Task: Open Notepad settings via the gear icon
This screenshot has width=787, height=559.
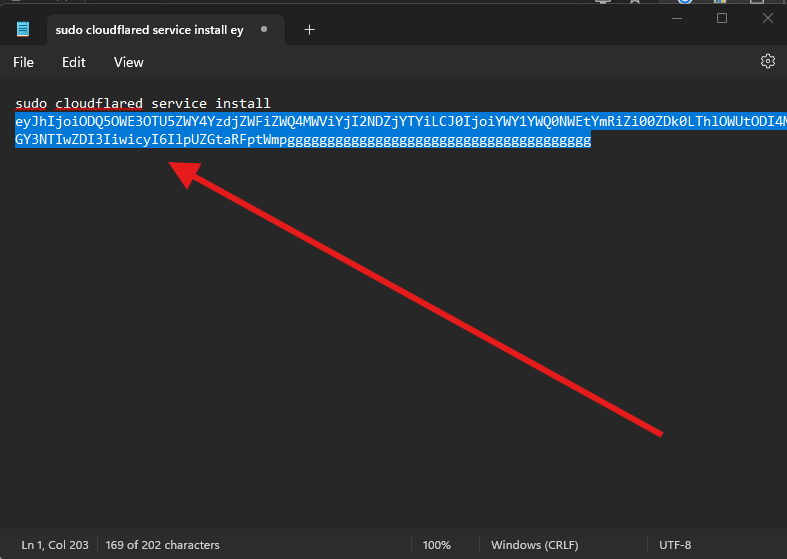Action: pos(767,61)
